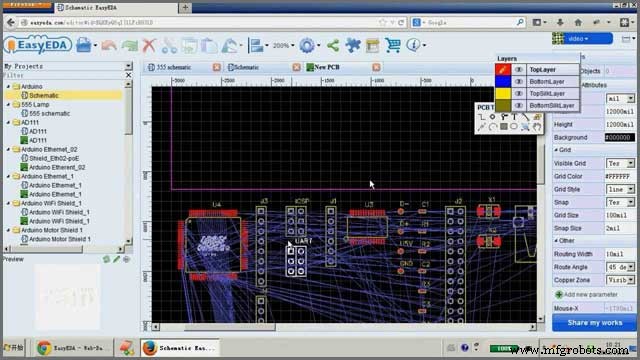
Task: Select the solid rectangle tool in PCB Tools
Action: tap(504, 127)
